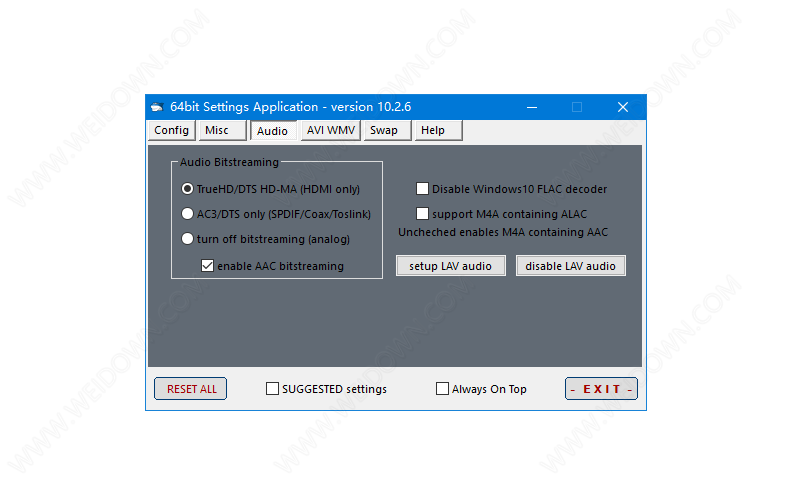Show the Help tab
The image size is (790, 500).
[433, 130]
